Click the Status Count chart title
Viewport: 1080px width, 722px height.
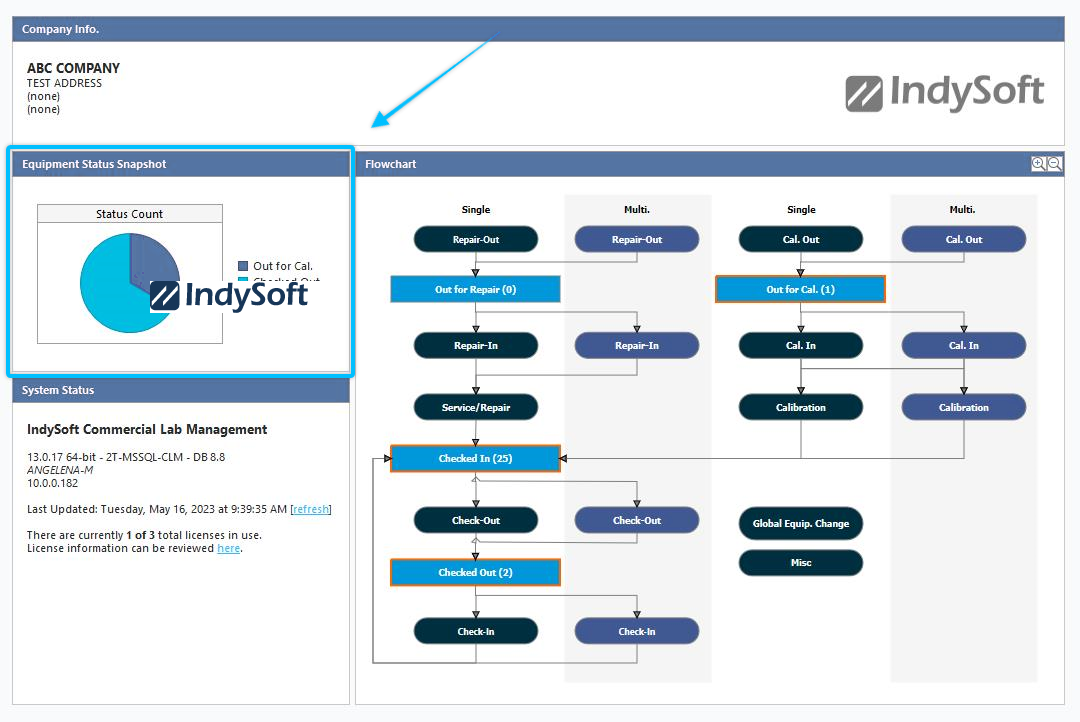pyautogui.click(x=129, y=214)
